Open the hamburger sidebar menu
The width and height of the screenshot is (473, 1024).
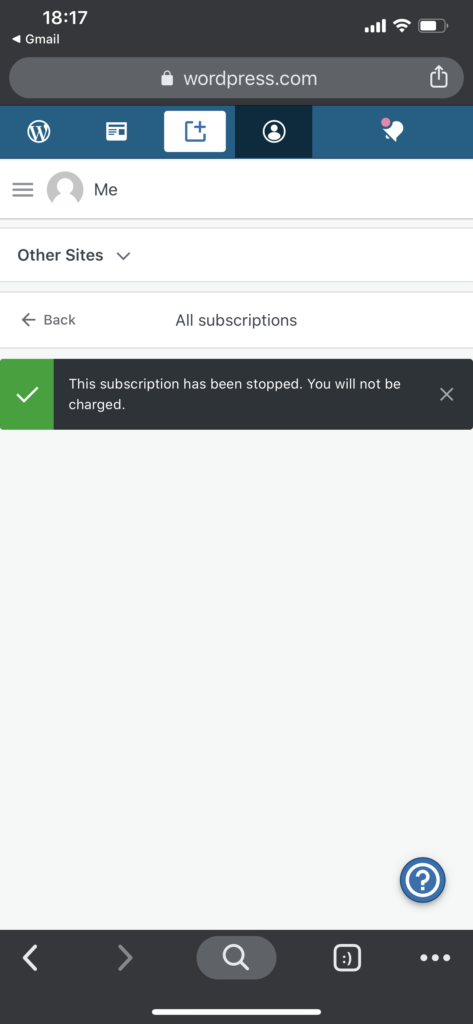[x=23, y=190]
